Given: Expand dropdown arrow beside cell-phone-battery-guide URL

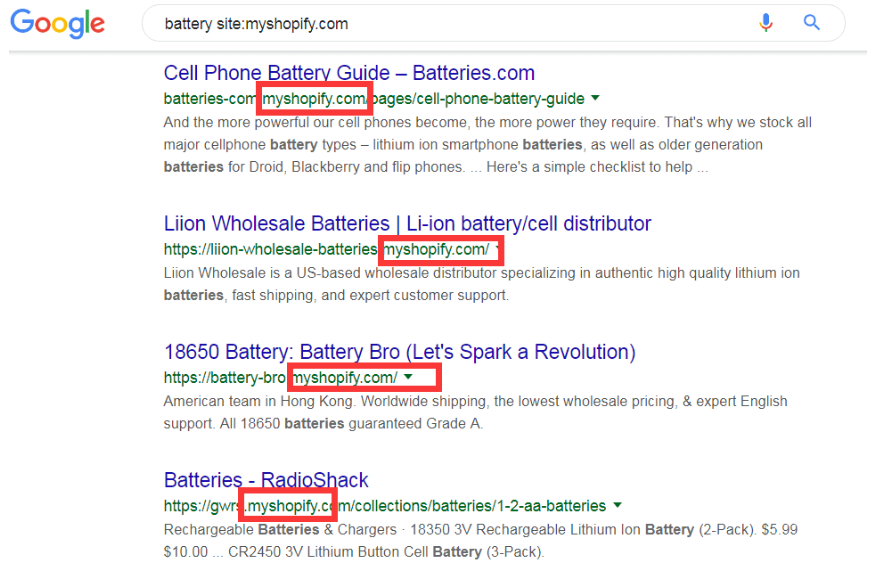Looking at the screenshot, I should point(596,98).
